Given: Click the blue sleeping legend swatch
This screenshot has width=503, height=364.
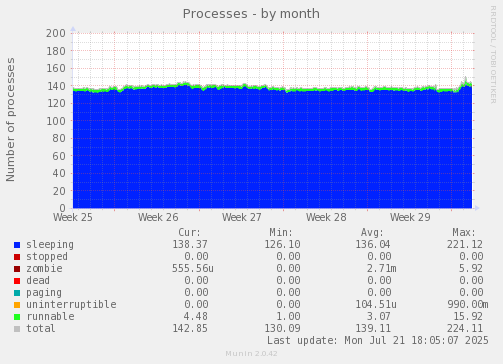Looking at the screenshot, I should tap(17, 245).
